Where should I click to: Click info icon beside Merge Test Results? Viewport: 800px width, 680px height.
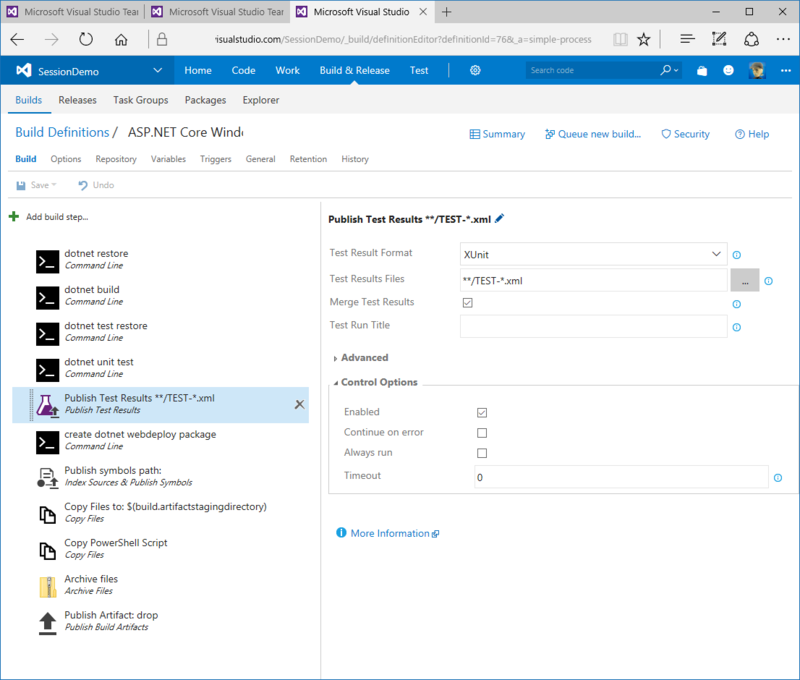coord(736,304)
